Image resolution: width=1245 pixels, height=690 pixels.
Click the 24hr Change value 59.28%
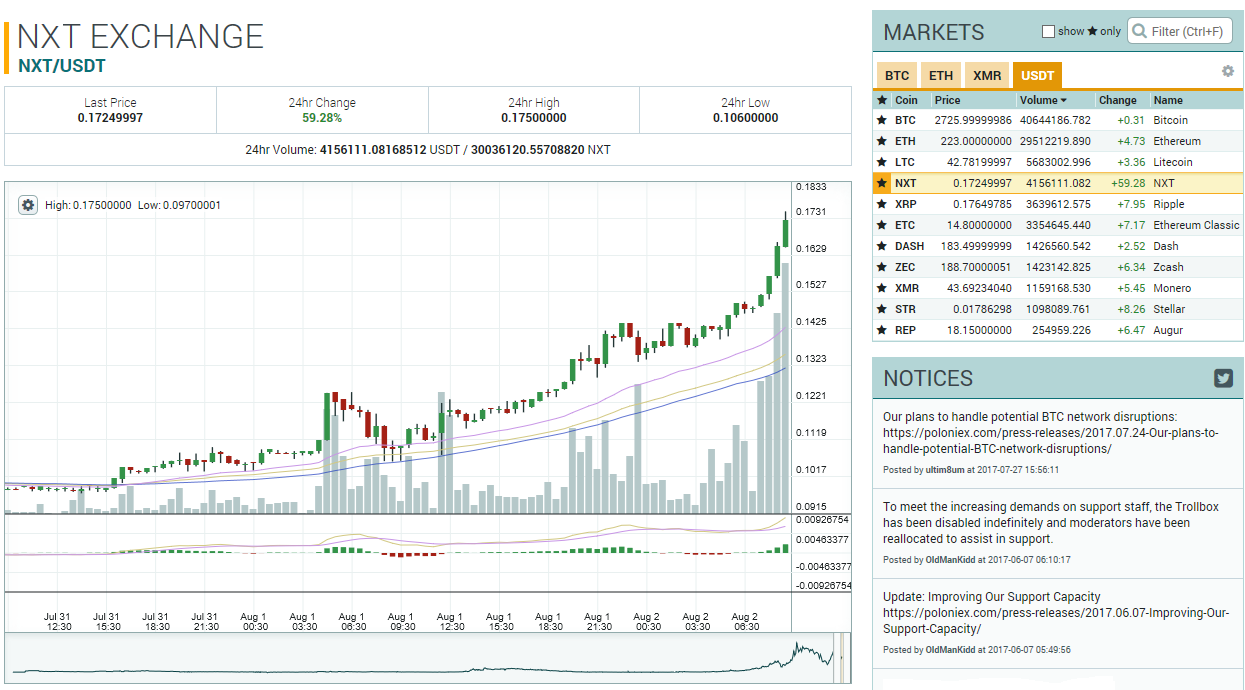322,118
